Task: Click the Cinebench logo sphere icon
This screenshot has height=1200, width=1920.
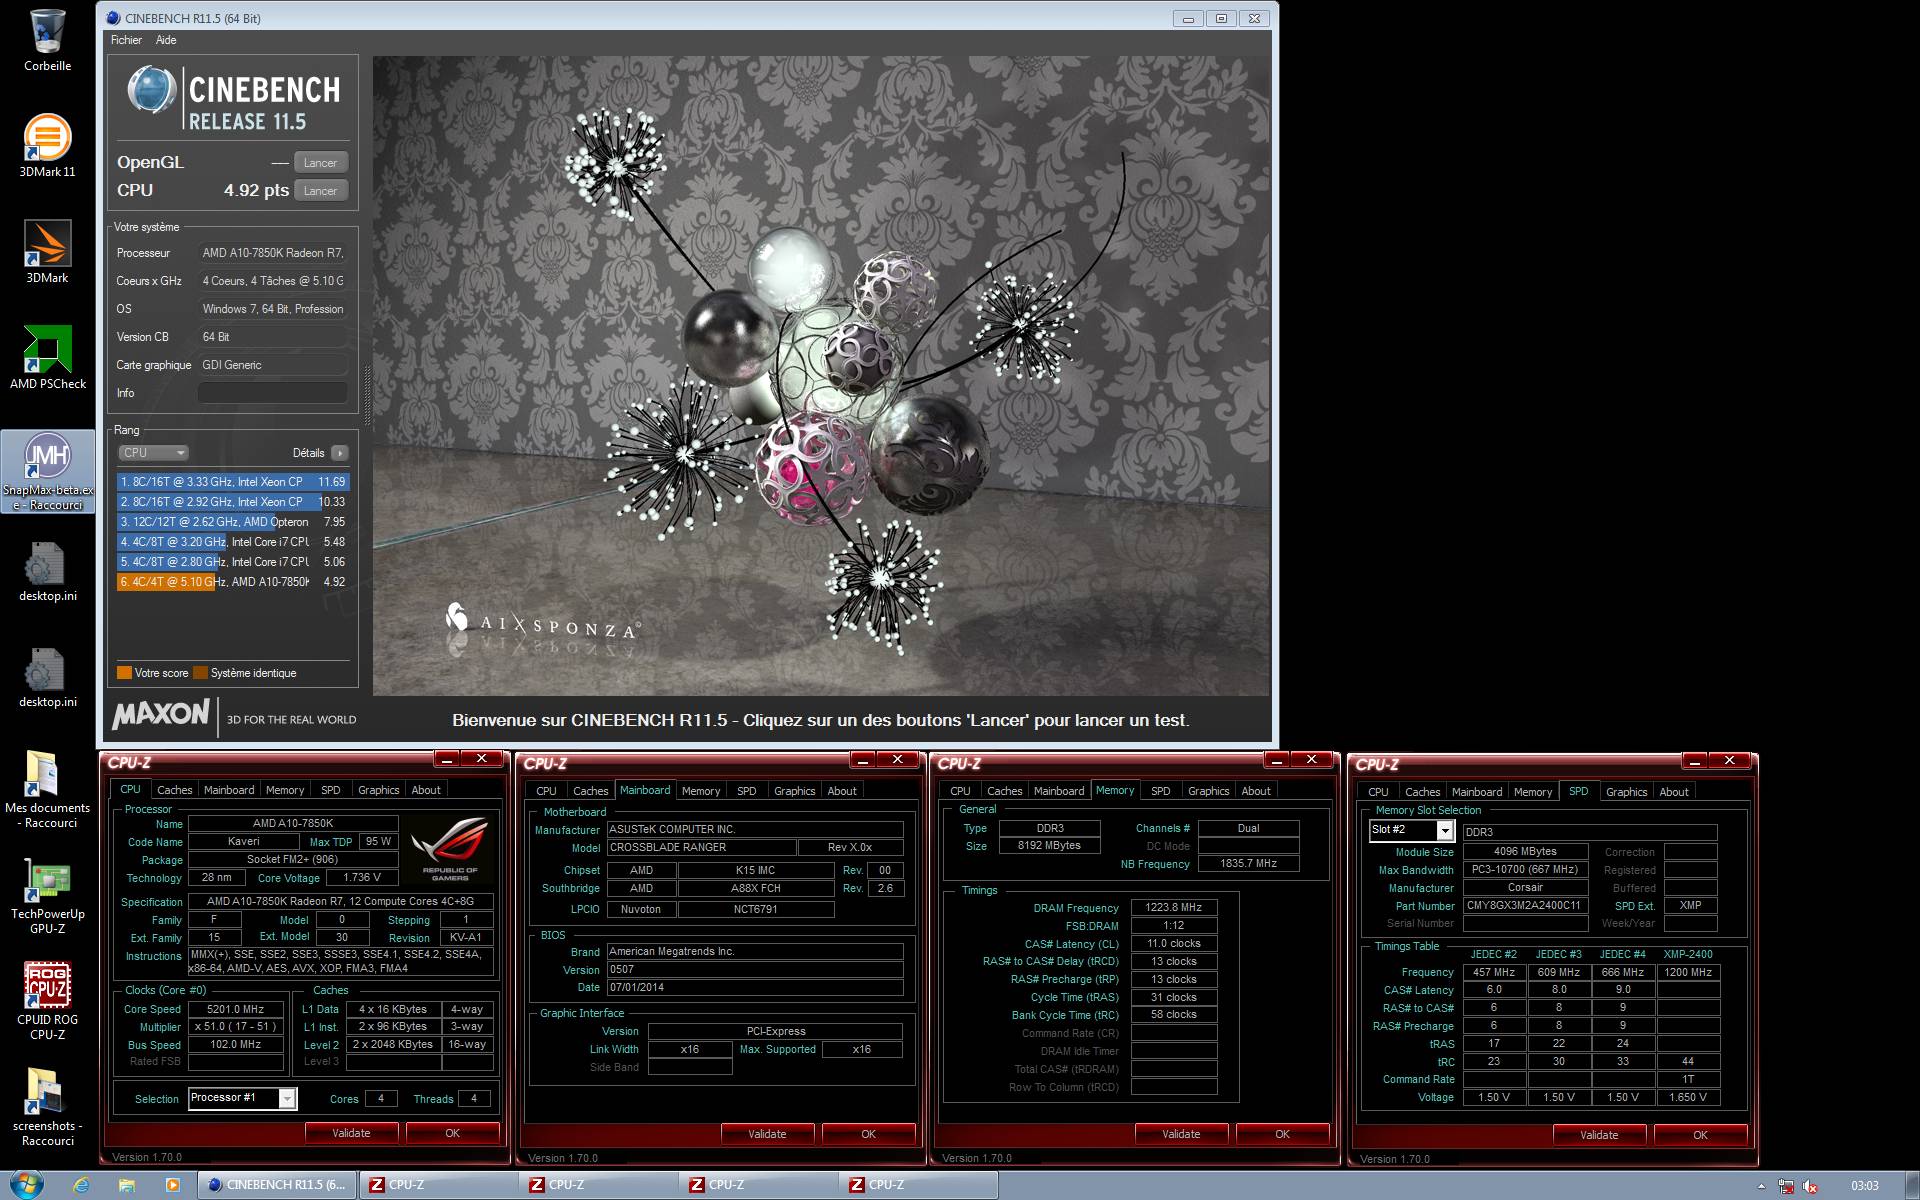Action: click(x=152, y=90)
